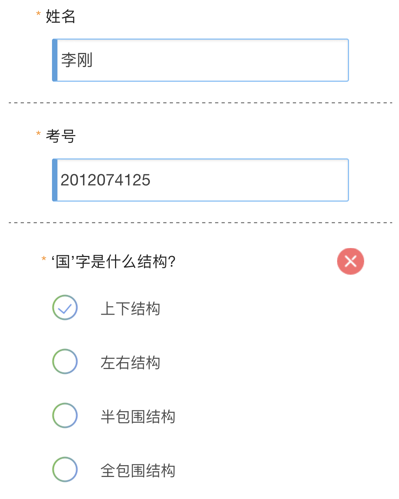Click the 左右结构 option text
This screenshot has height=499, width=399.
pos(130,362)
